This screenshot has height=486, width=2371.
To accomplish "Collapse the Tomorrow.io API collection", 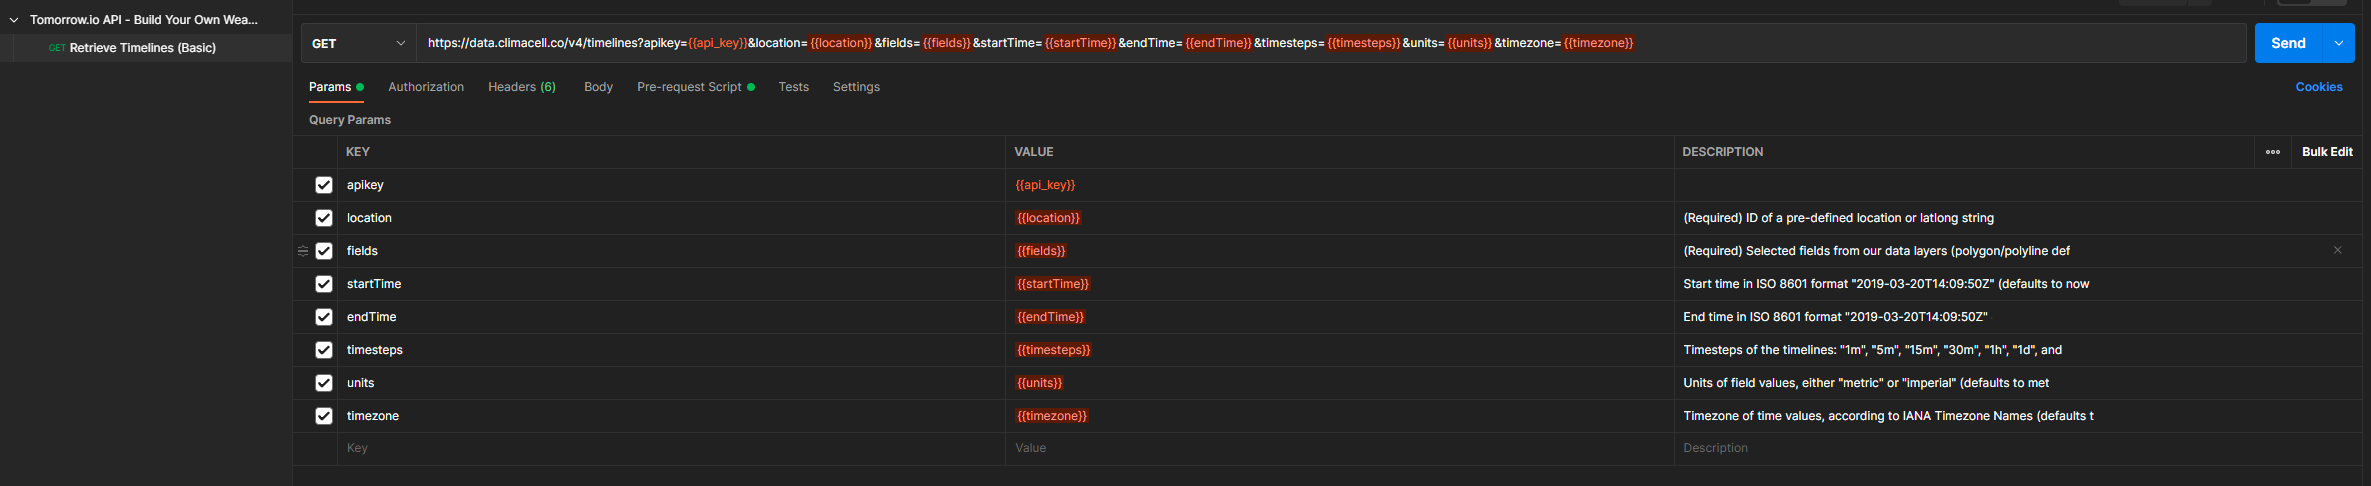I will 14,20.
